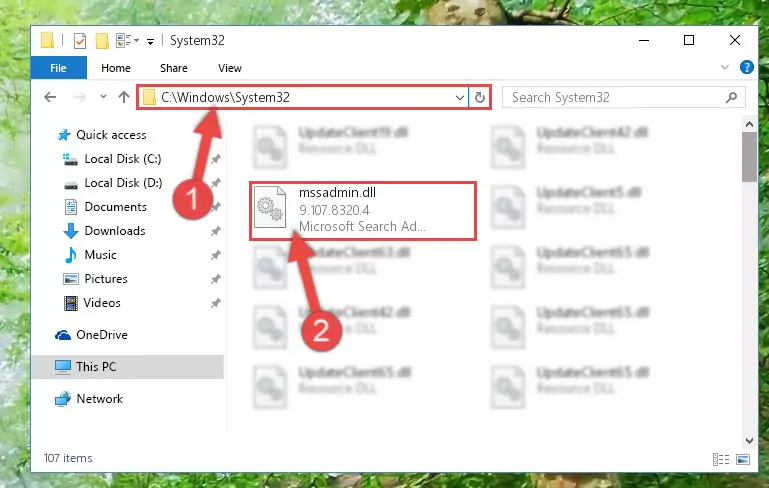Open the Home ribbon tab
The height and width of the screenshot is (488, 769).
click(116, 68)
